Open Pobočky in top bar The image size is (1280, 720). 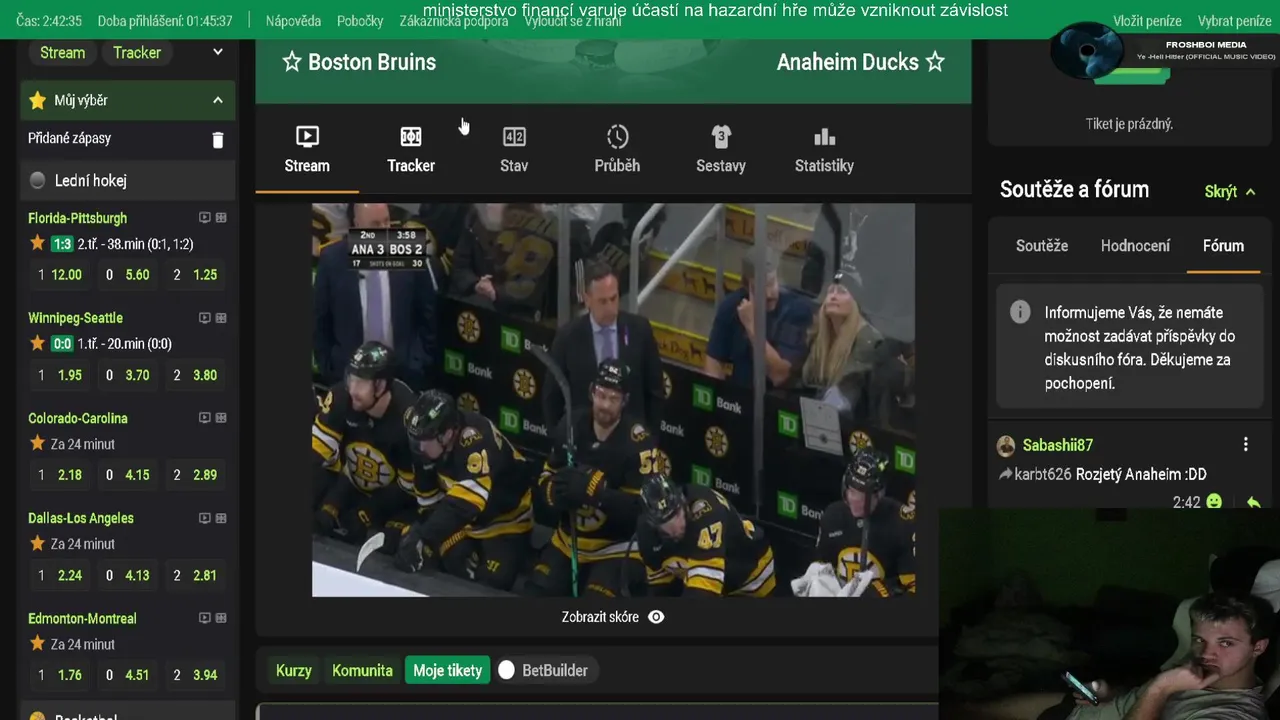pyautogui.click(x=360, y=21)
